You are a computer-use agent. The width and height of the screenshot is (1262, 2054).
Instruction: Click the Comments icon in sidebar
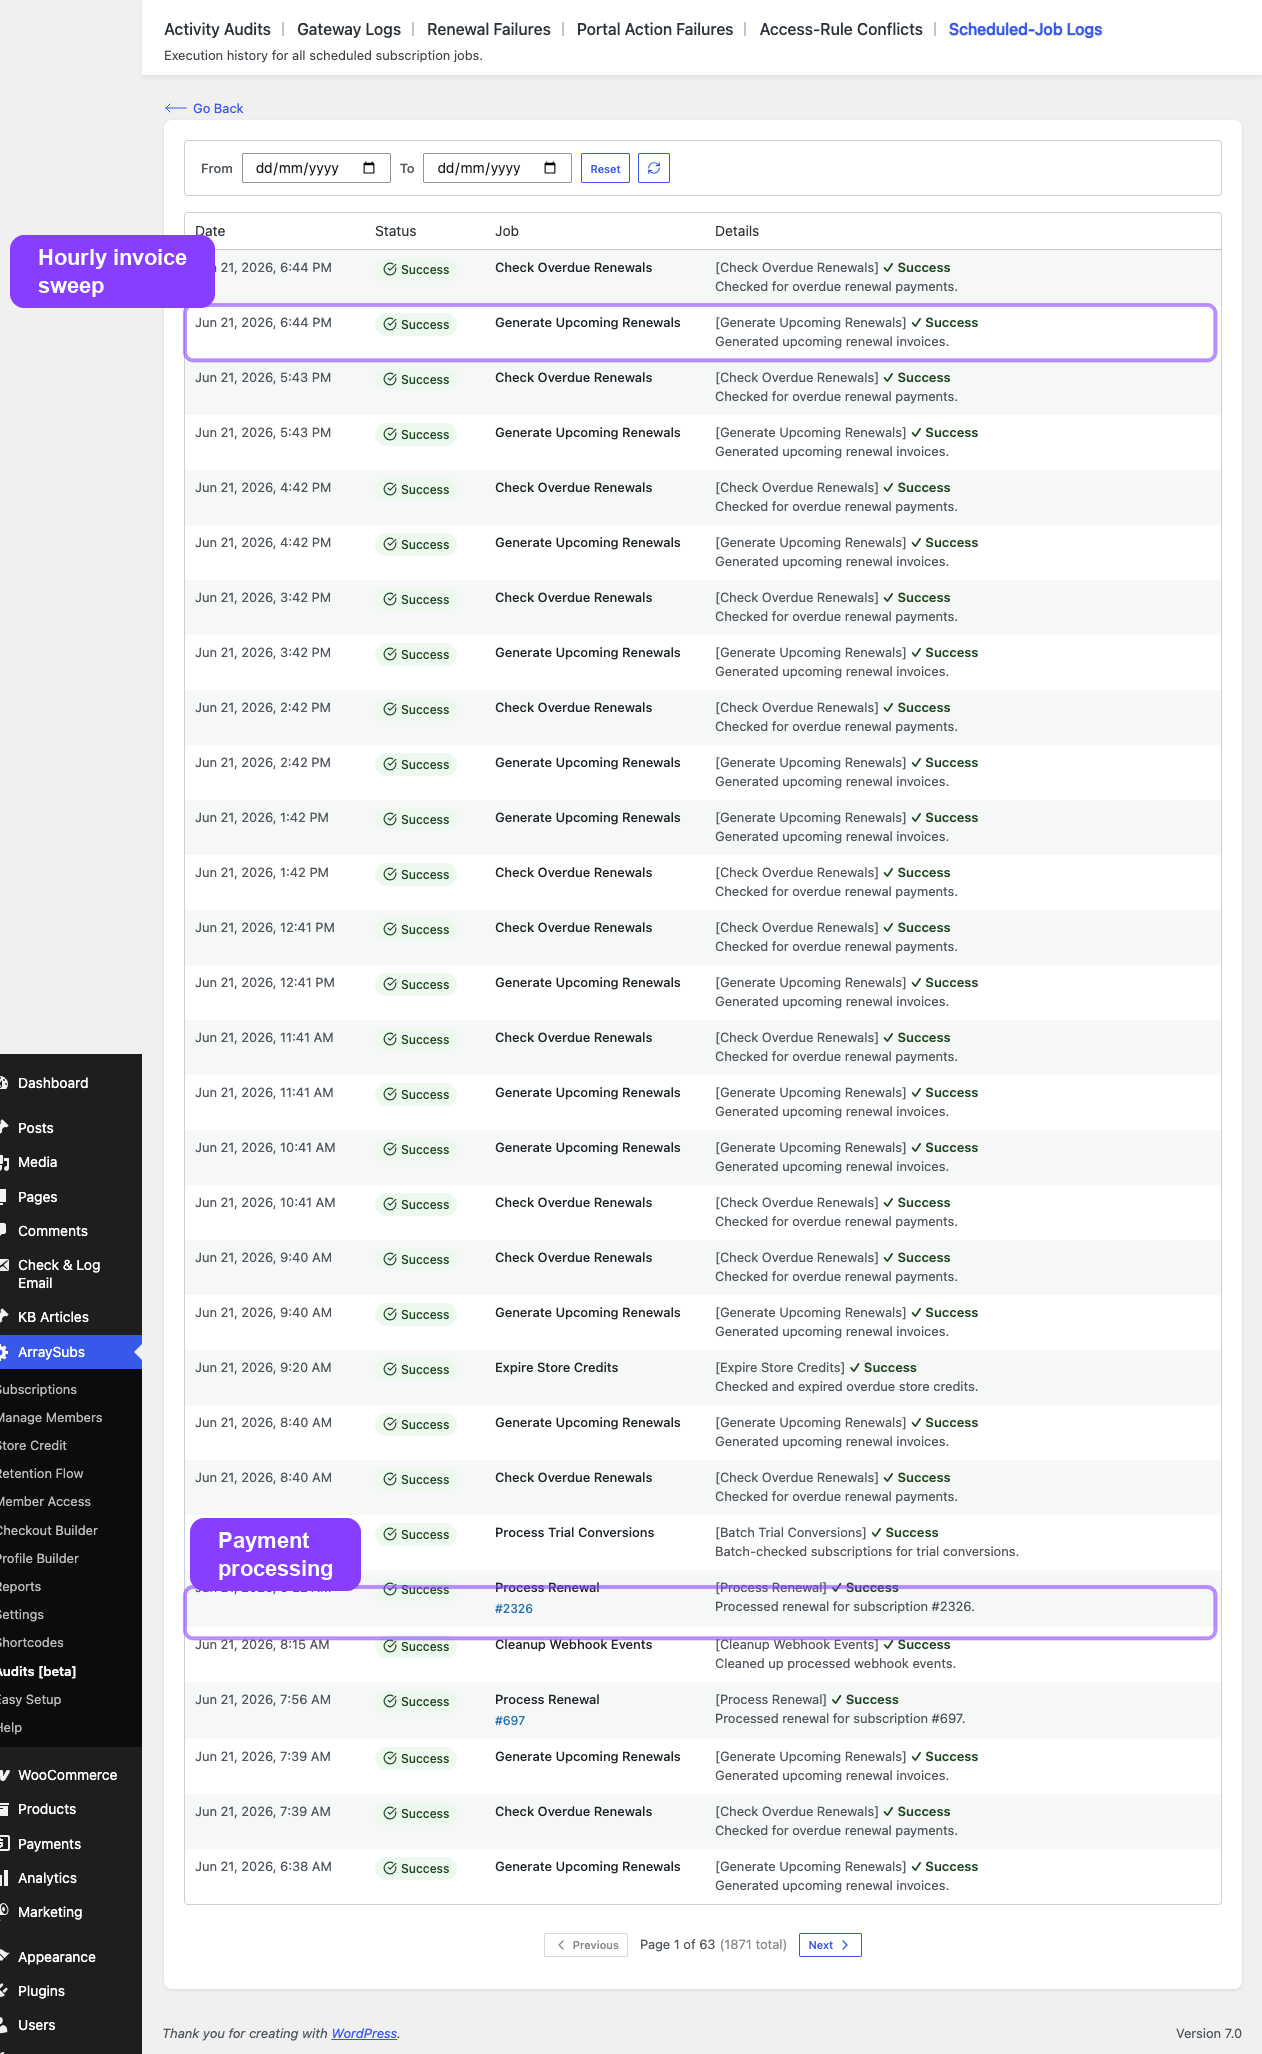click(4, 1230)
